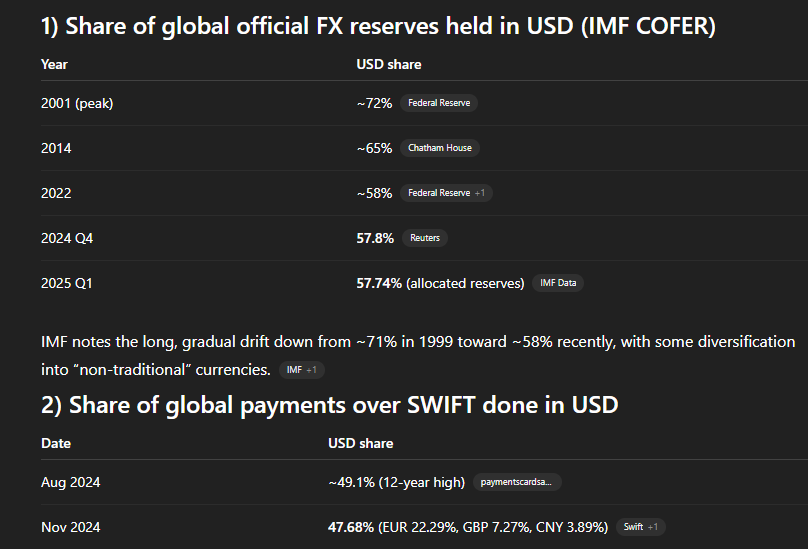Click the bold 57.74% value

pyautogui.click(x=379, y=283)
